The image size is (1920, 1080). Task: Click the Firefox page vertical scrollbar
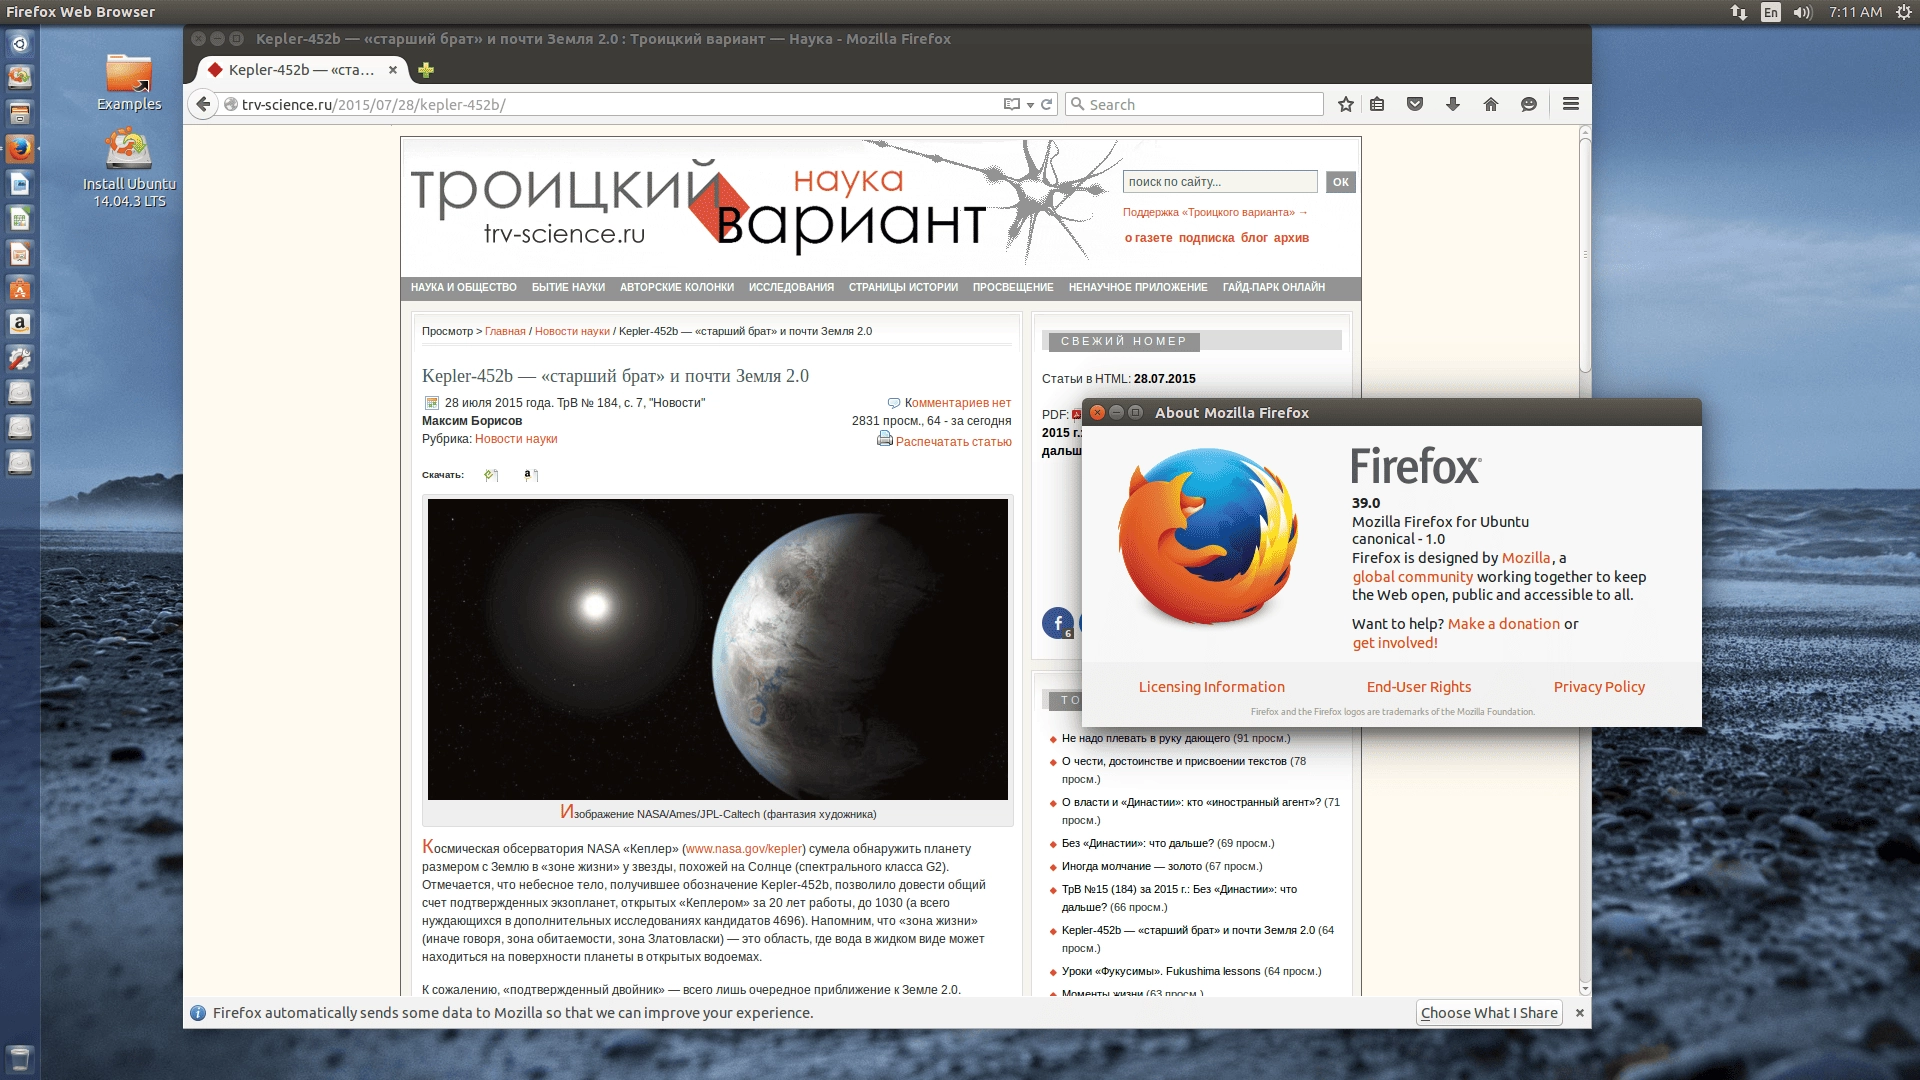tap(1585, 255)
